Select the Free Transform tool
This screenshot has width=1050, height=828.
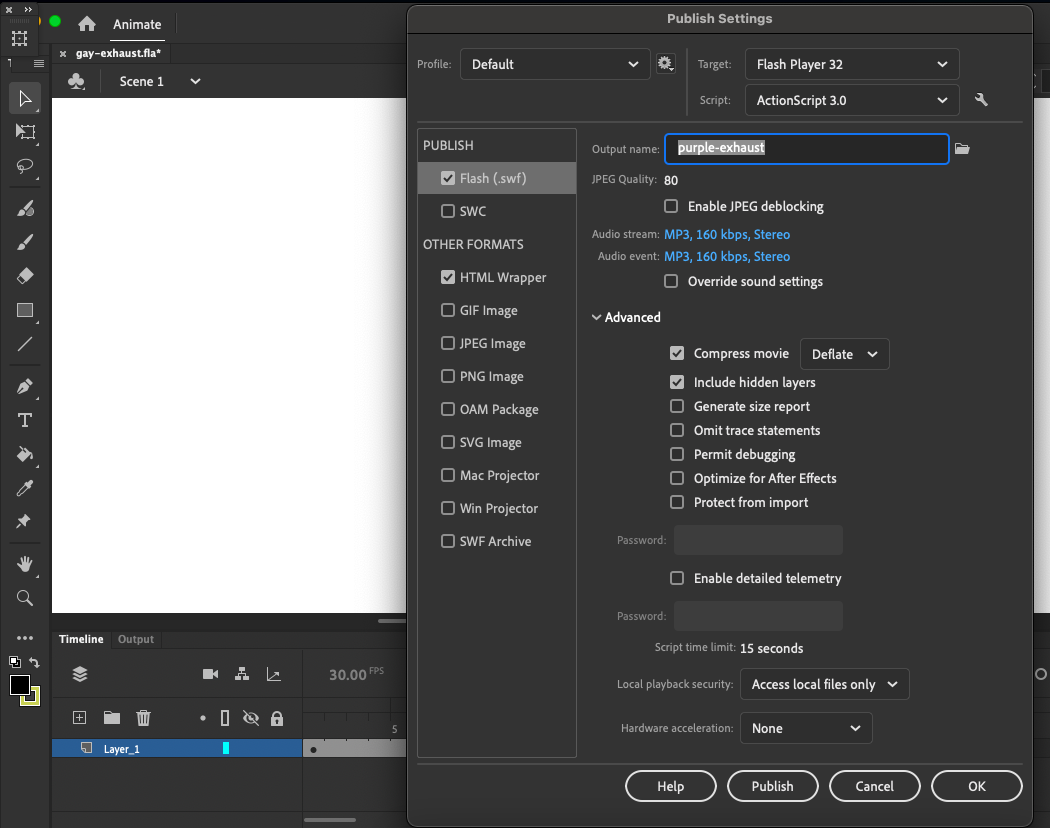click(x=25, y=132)
